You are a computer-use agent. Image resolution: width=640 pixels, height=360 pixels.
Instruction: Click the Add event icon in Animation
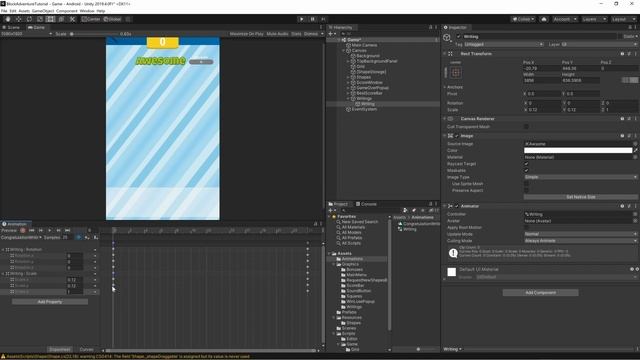pos(96,237)
